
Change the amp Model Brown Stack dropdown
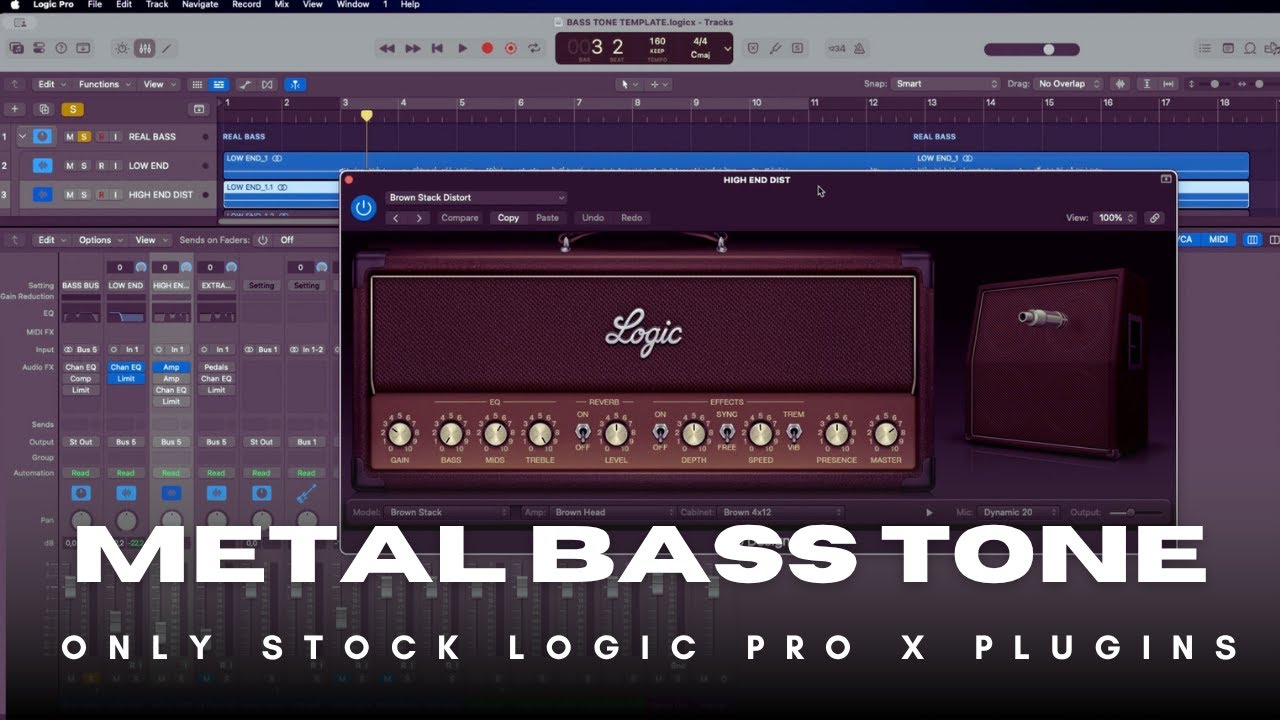coord(449,512)
